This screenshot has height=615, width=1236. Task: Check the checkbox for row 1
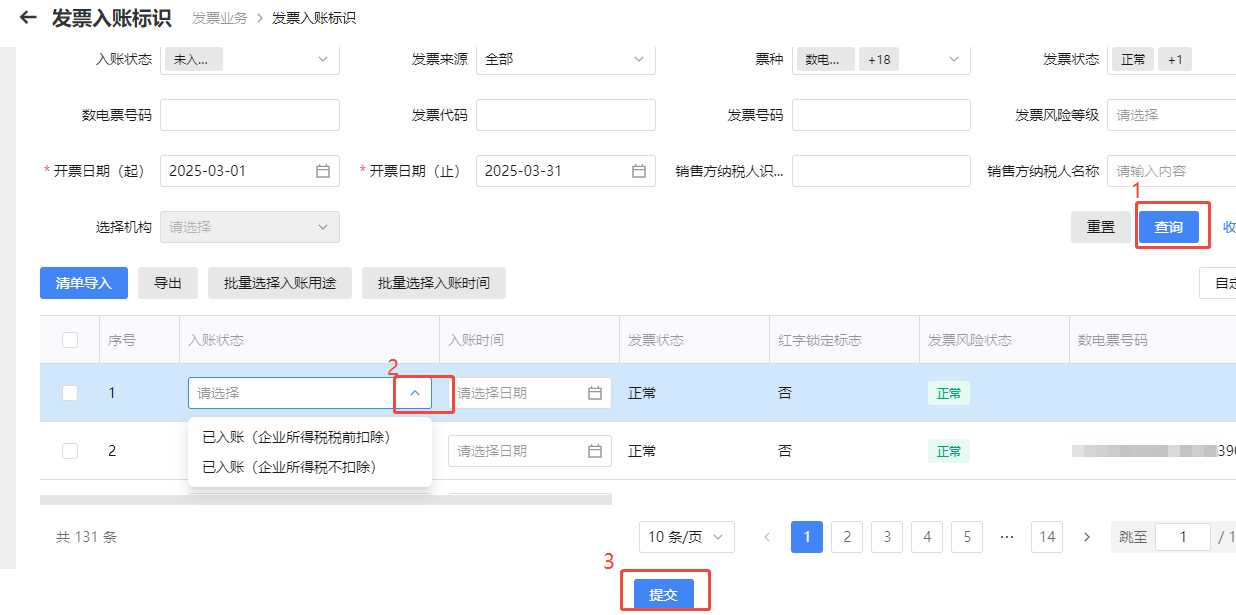pos(70,393)
